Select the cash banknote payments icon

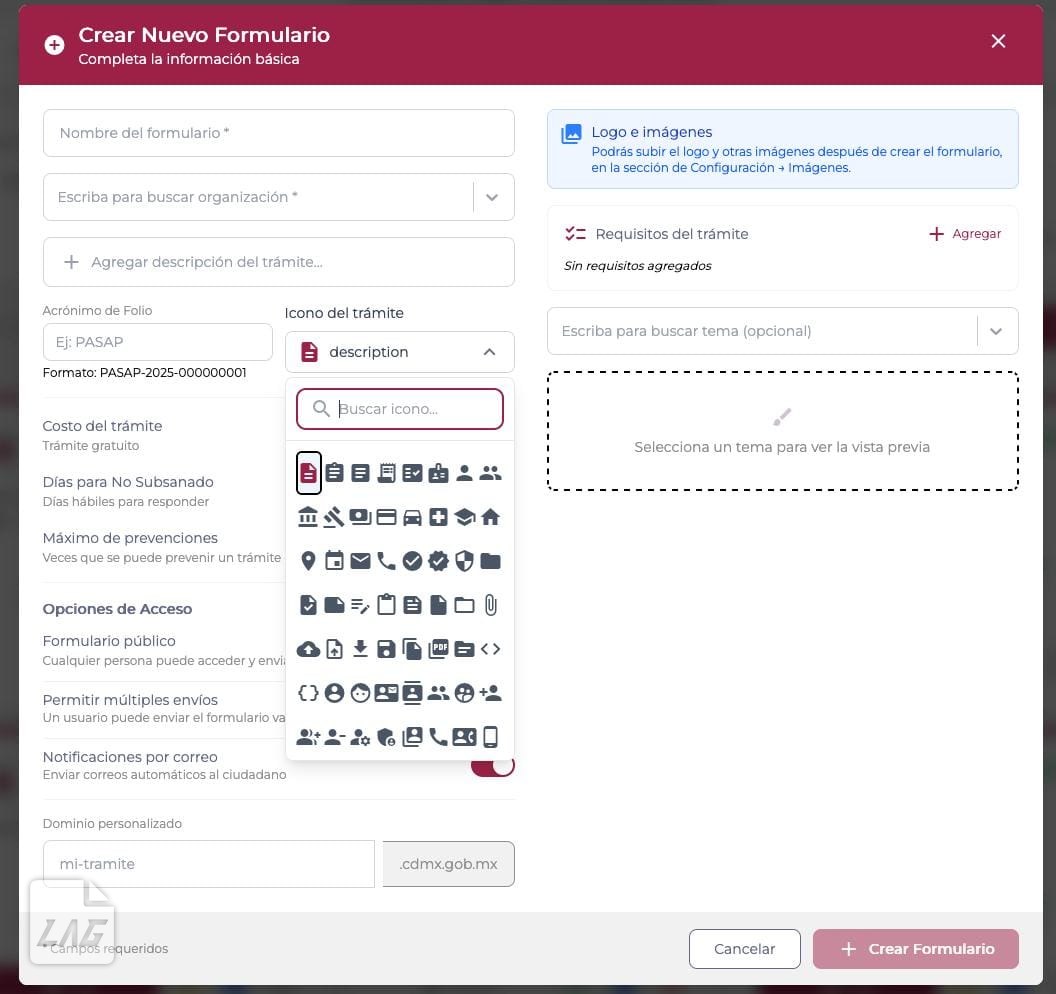[x=360, y=517]
